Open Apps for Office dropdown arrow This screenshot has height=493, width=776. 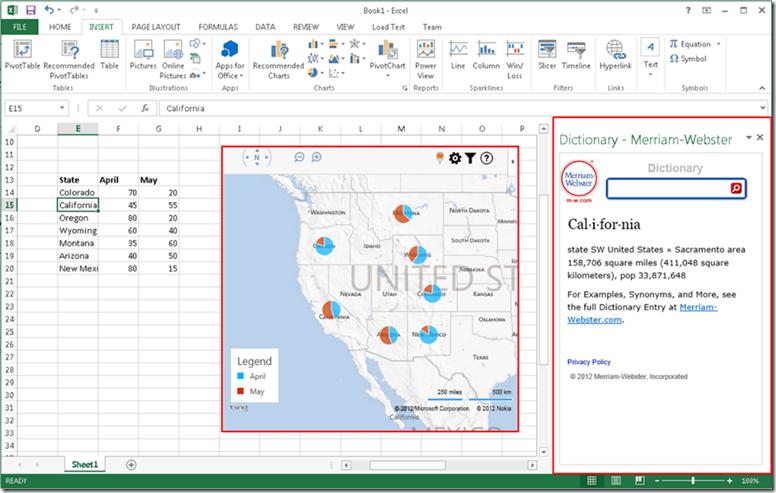click(x=242, y=76)
